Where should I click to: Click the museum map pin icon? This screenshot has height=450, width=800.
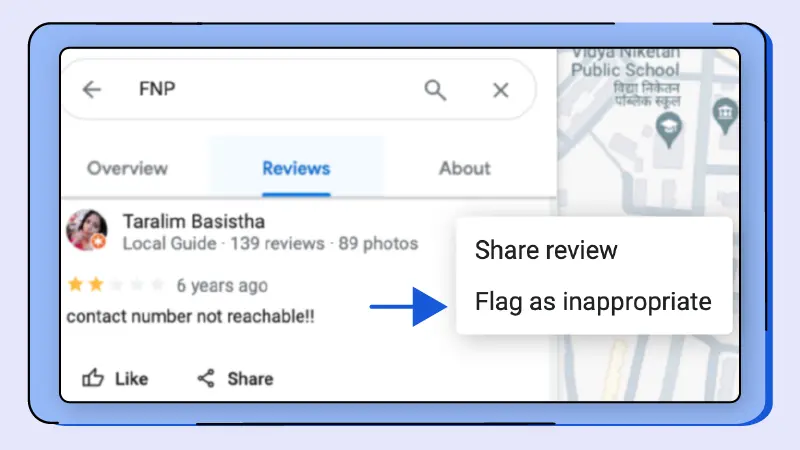(725, 115)
